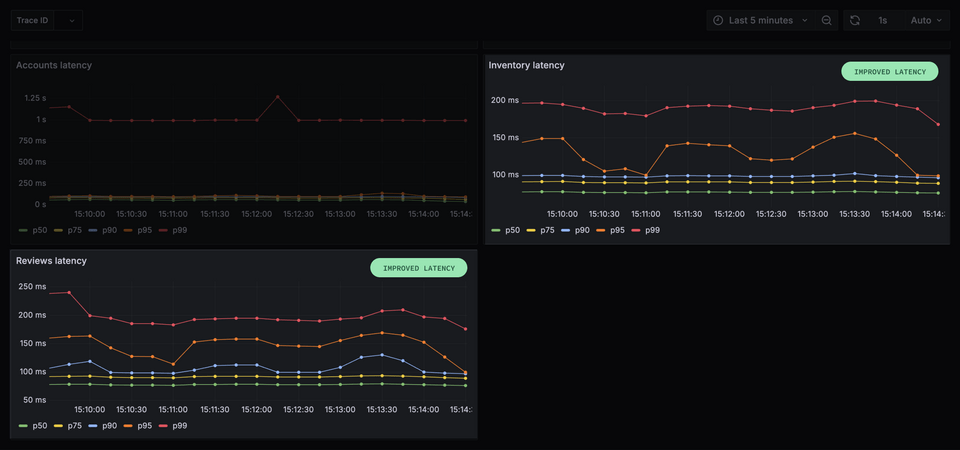Click 15:12:00 tick in Inventory latency chart

[729, 214]
